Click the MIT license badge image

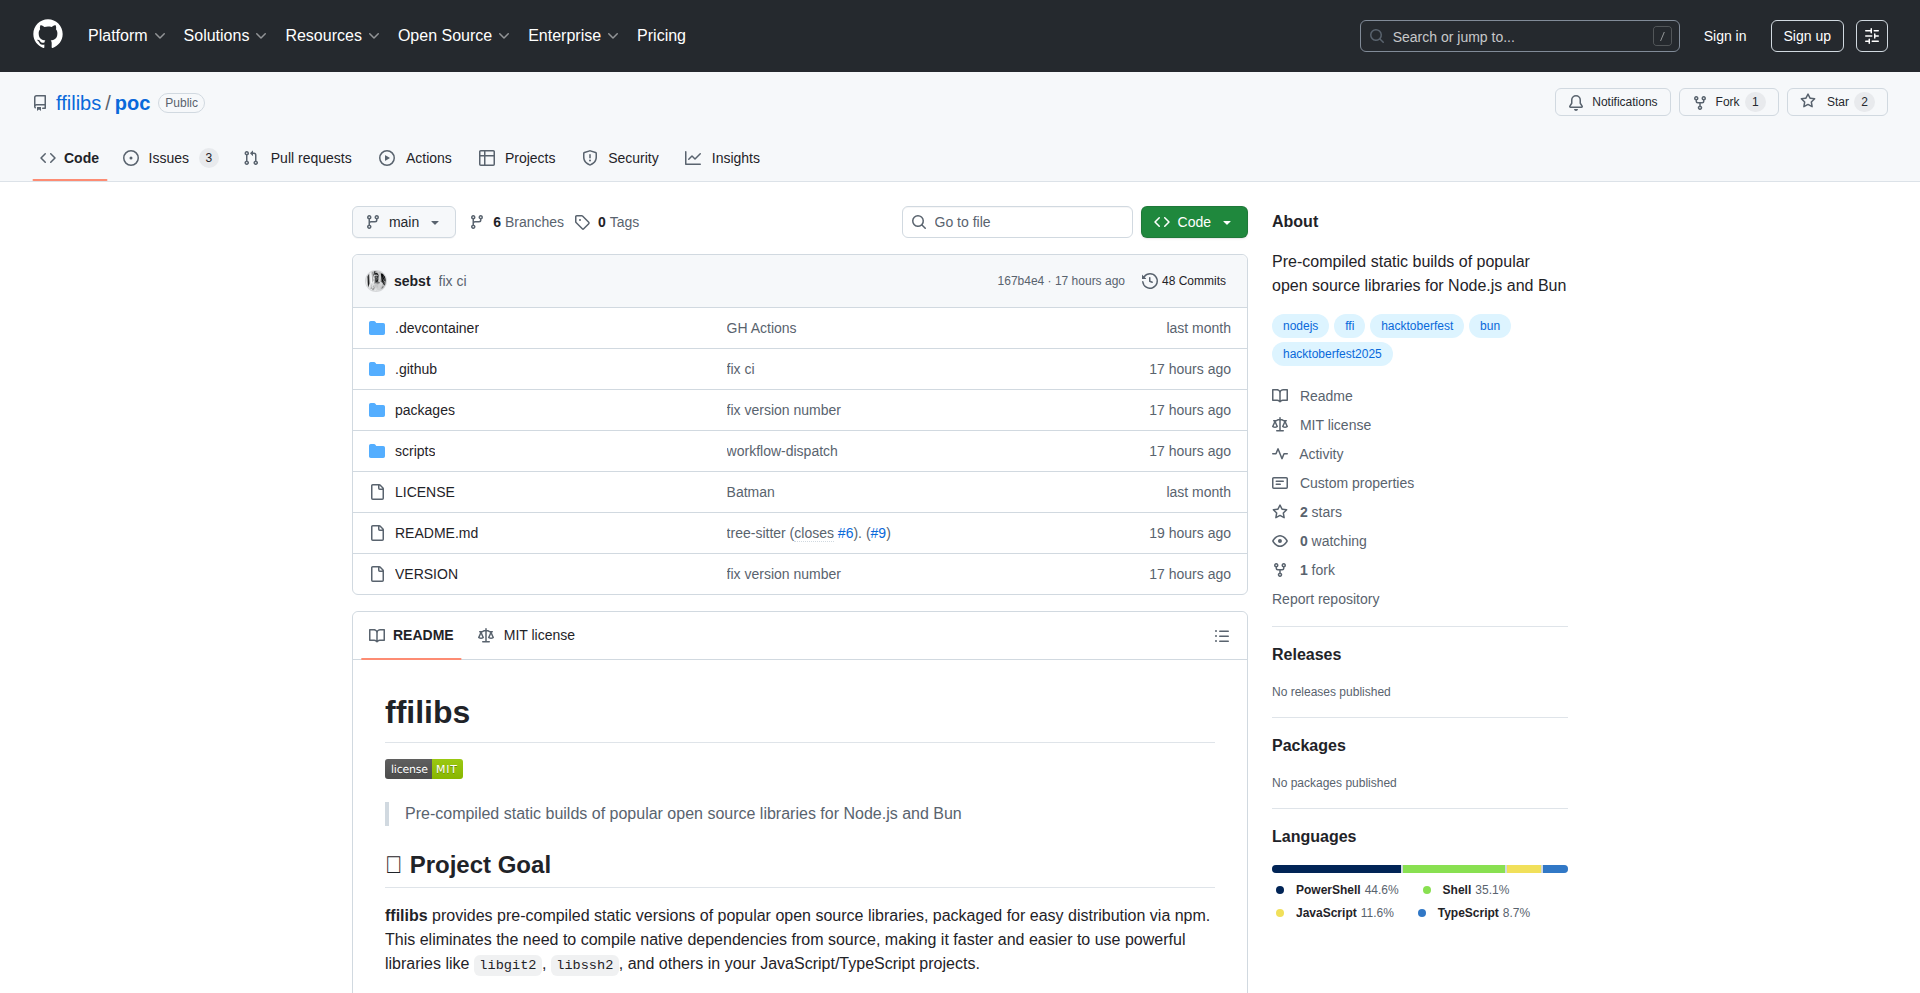424,769
